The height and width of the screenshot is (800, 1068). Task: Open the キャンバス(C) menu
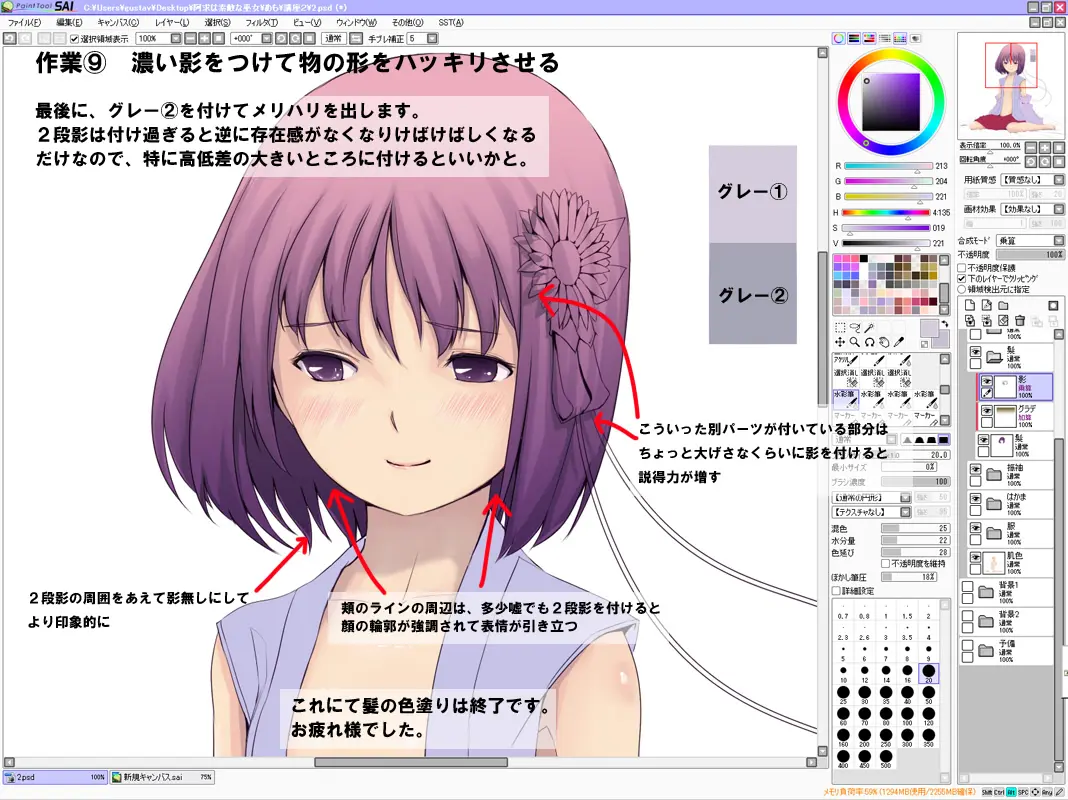pos(118,22)
